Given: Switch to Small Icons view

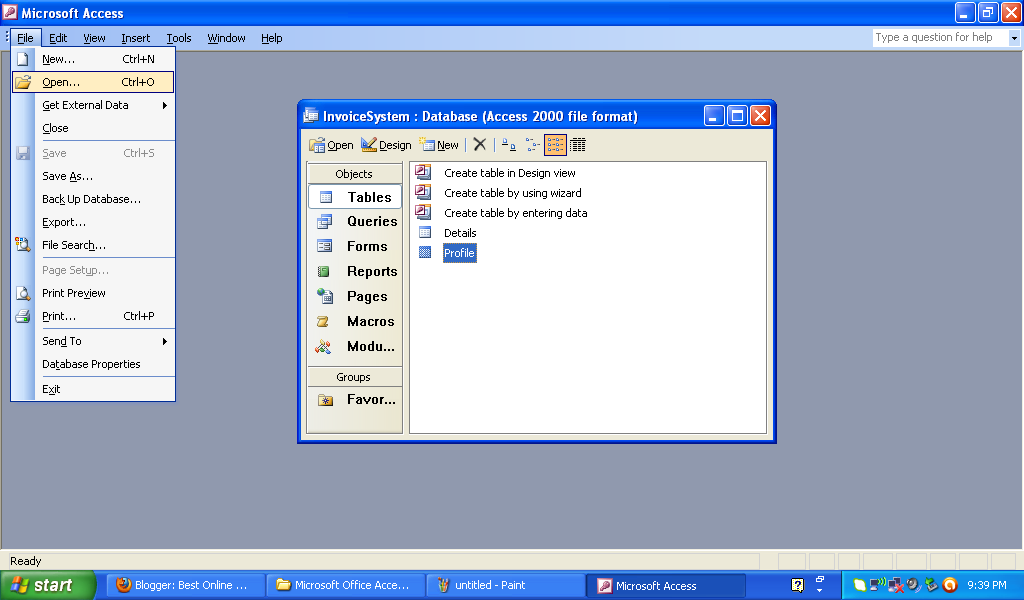Looking at the screenshot, I should (532, 145).
